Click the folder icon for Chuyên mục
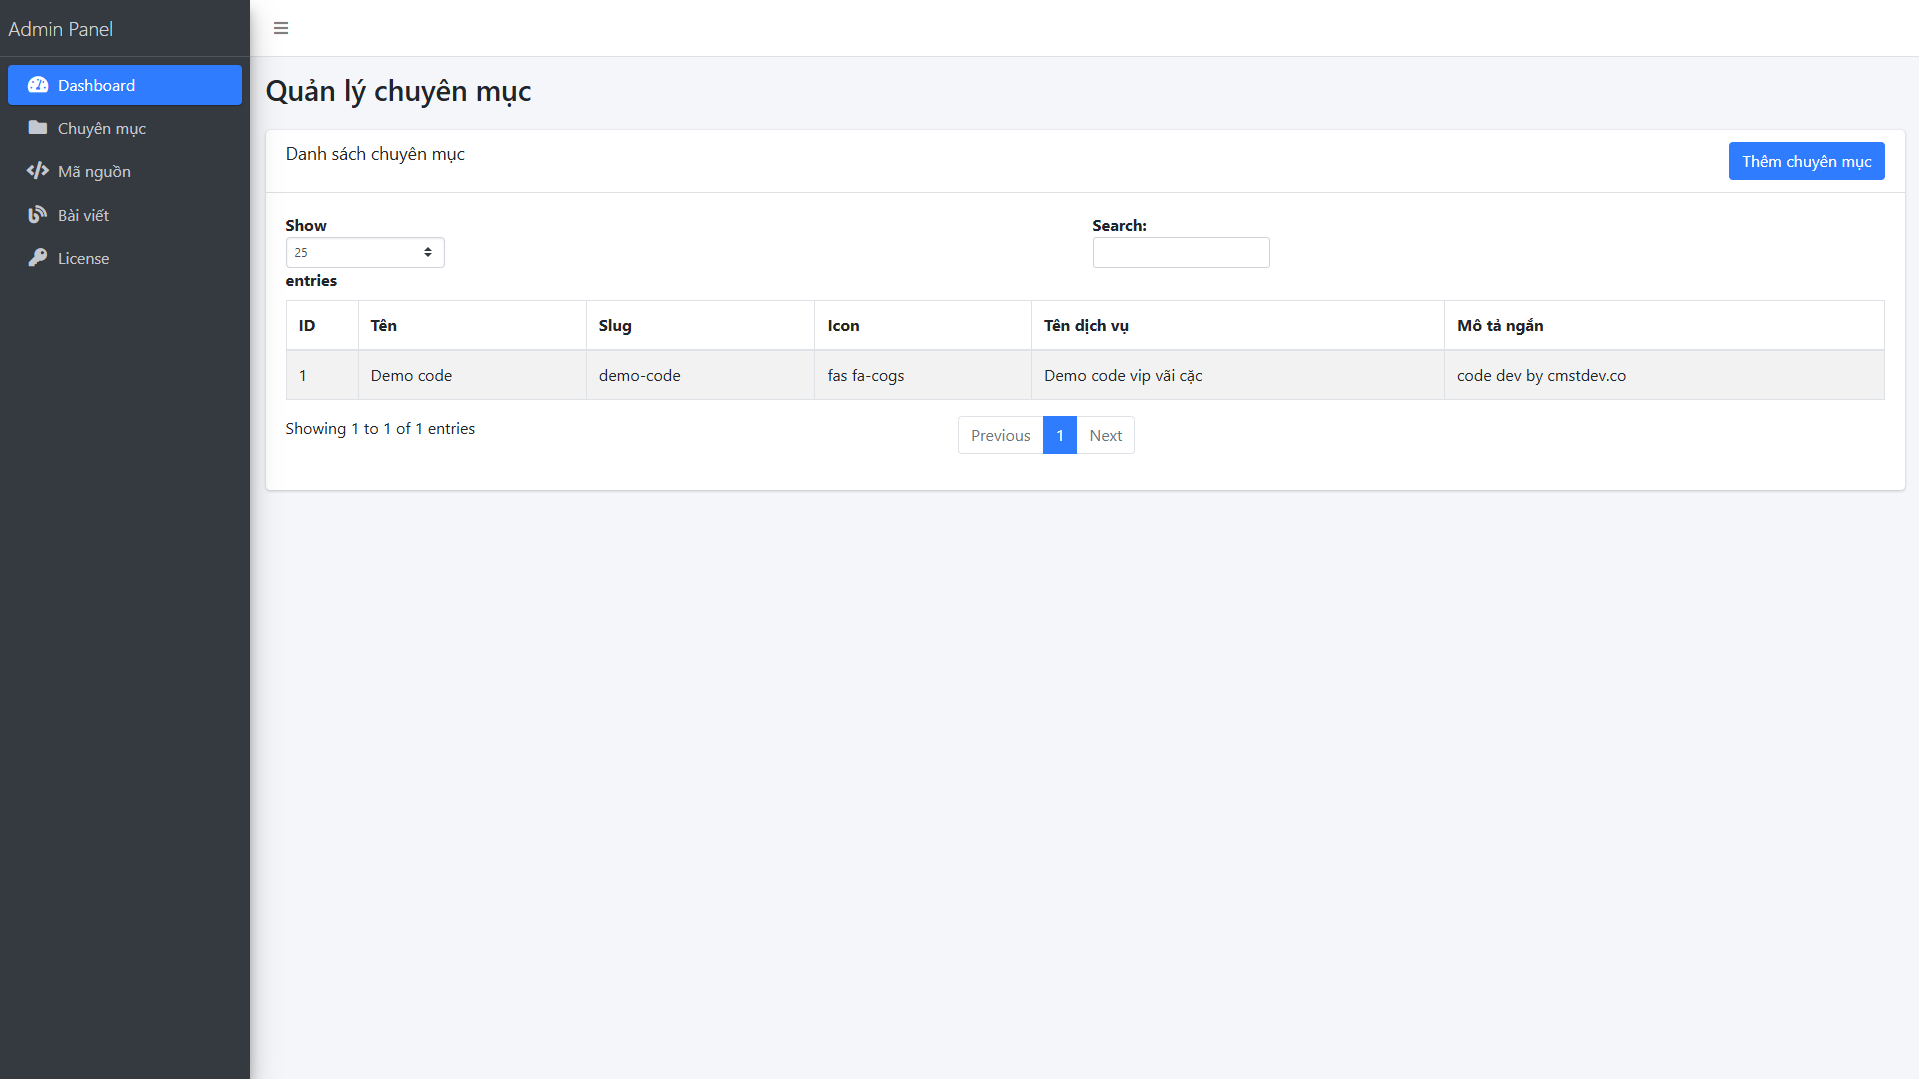The width and height of the screenshot is (1919, 1079). (38, 128)
